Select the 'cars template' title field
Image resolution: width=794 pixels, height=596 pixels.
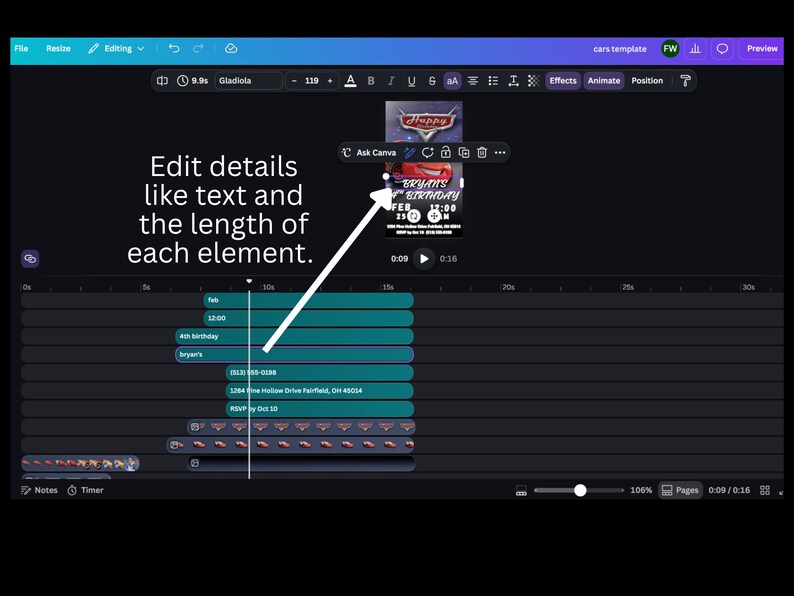620,49
